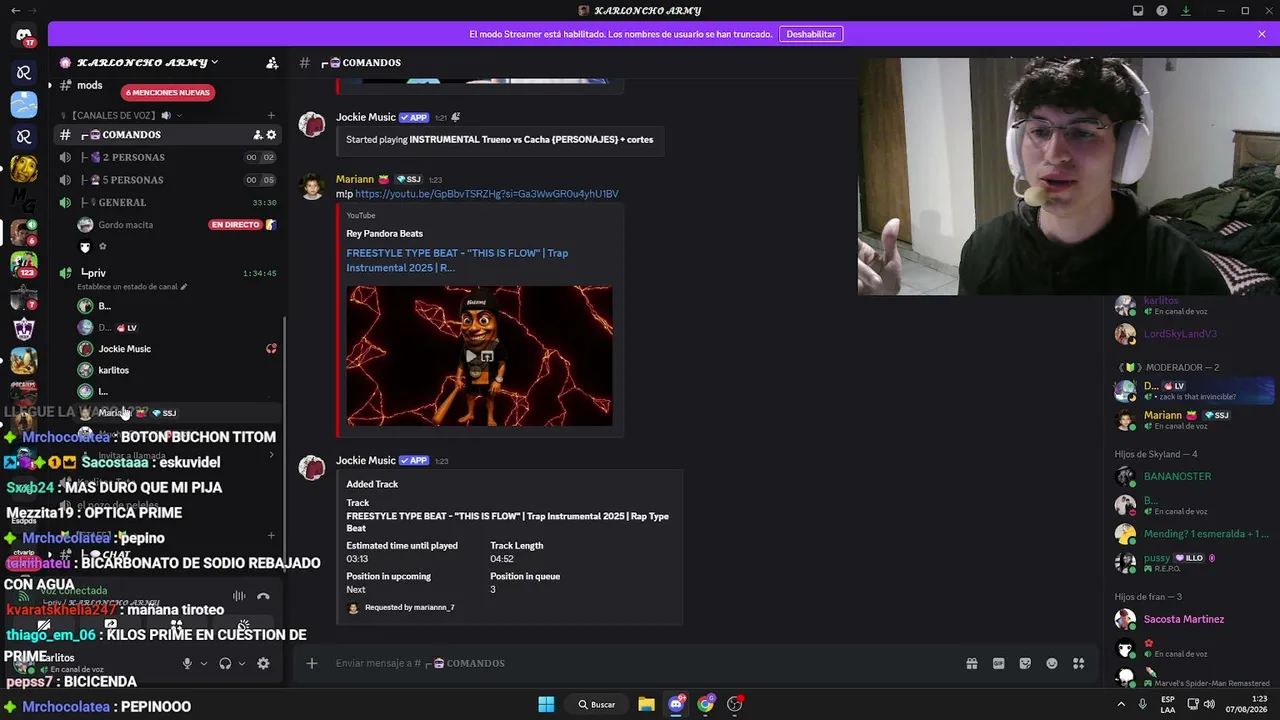
Task: Open Google Chrome from taskbar
Action: 706,704
